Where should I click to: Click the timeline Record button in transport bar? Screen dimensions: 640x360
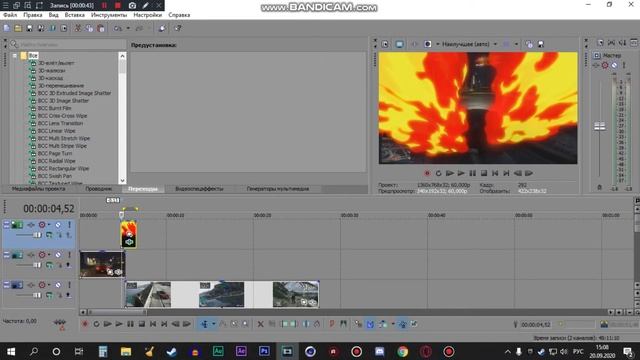pos(85,324)
